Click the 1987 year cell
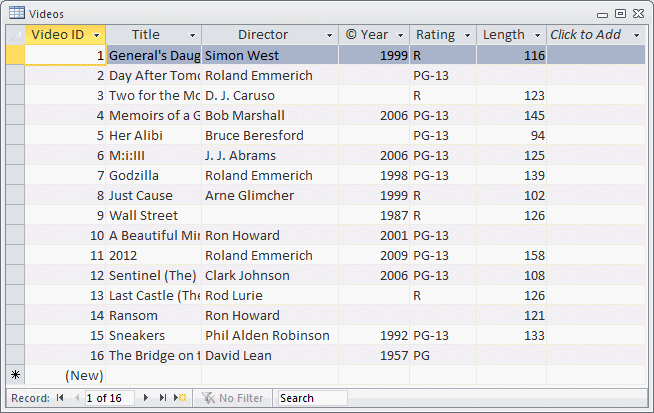 [374, 215]
